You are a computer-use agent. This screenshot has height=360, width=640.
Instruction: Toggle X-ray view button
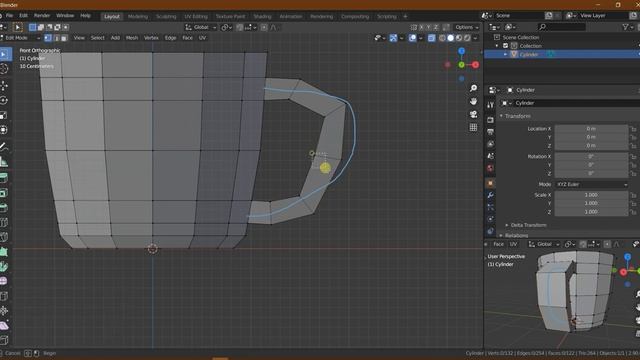point(431,38)
